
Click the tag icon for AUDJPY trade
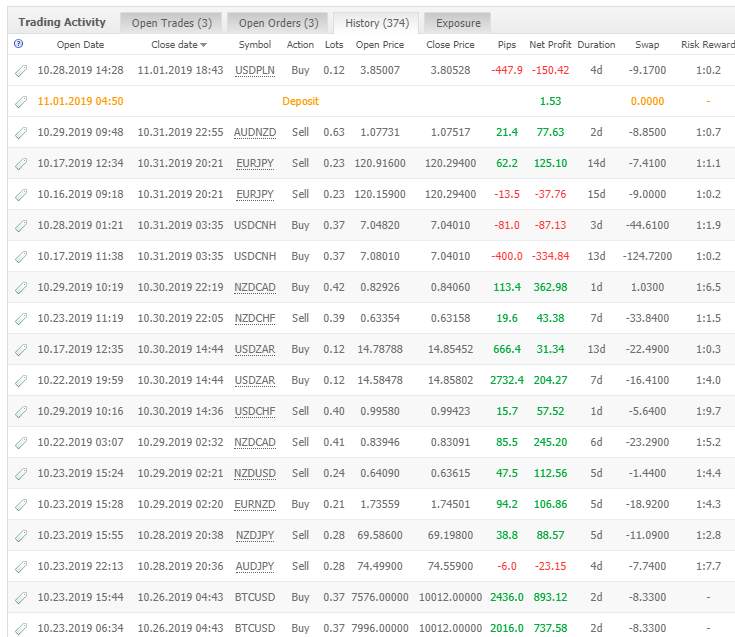pyautogui.click(x=21, y=567)
